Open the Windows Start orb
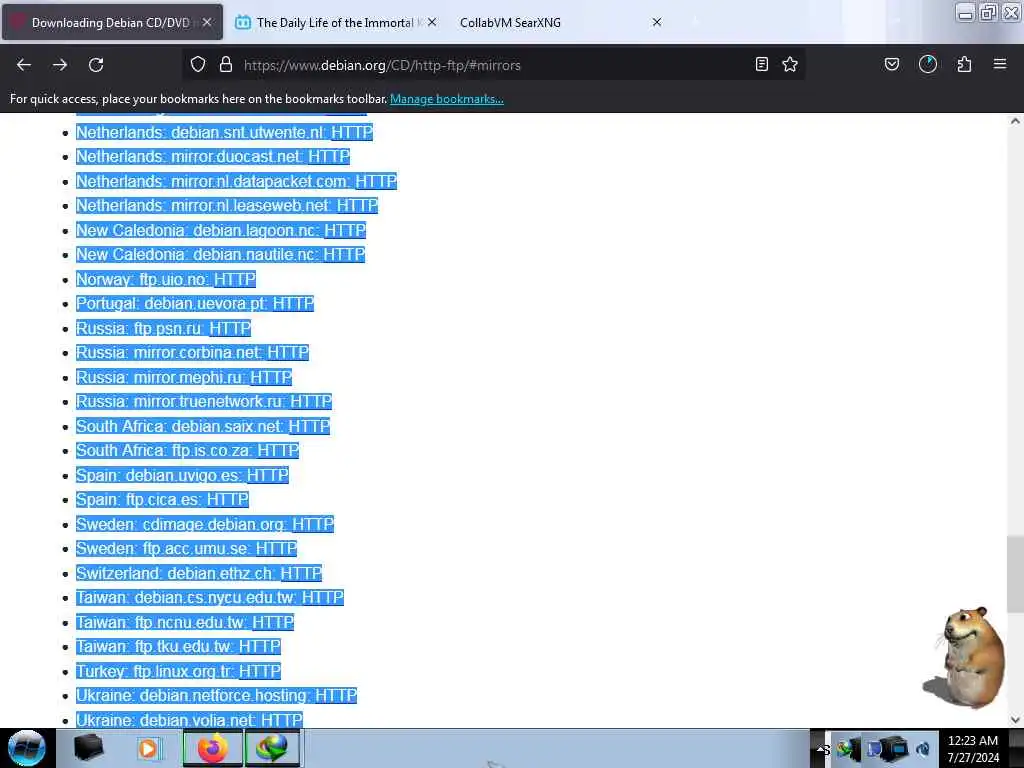The height and width of the screenshot is (768, 1024). (x=27, y=748)
